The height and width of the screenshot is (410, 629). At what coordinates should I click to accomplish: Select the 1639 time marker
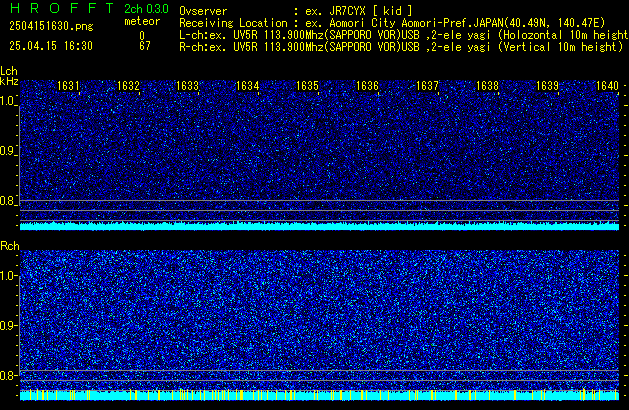point(547,86)
